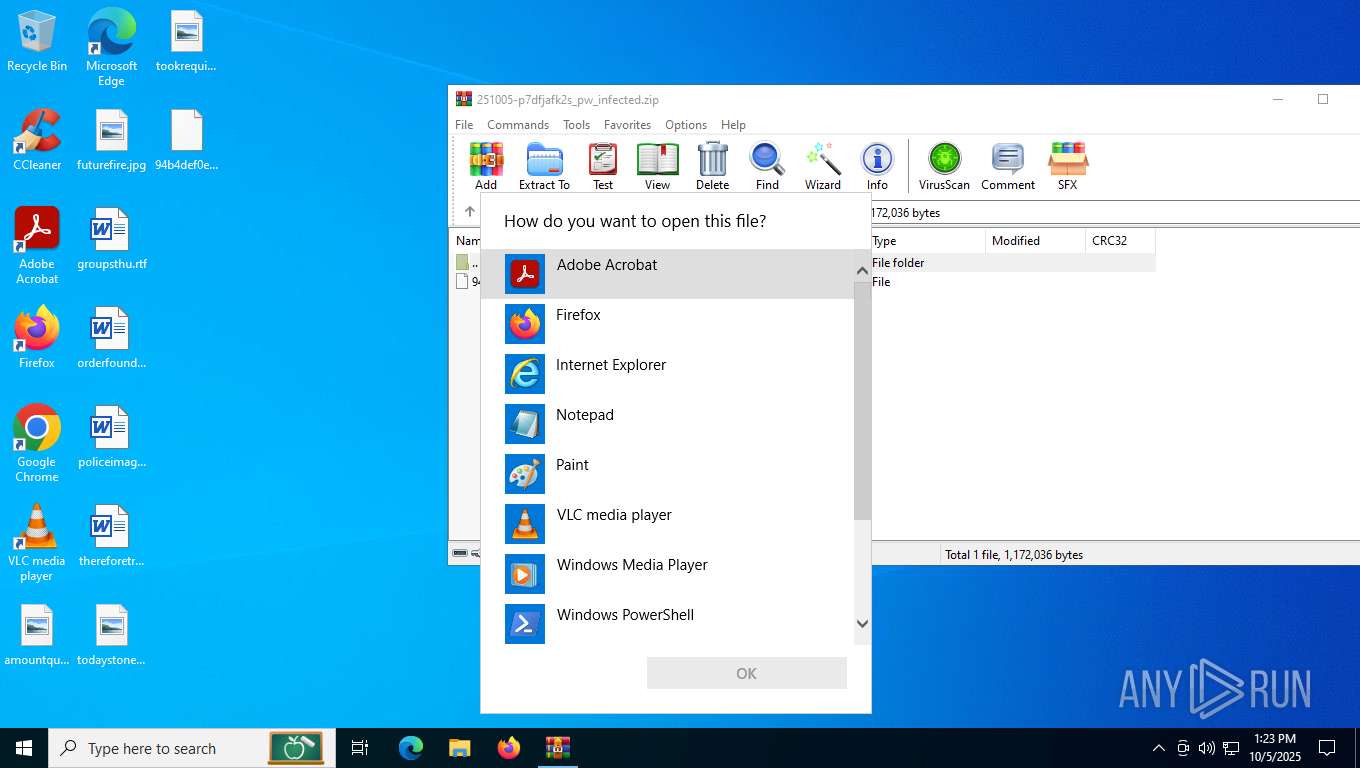
Task: Open Task View on taskbar
Action: [360, 748]
